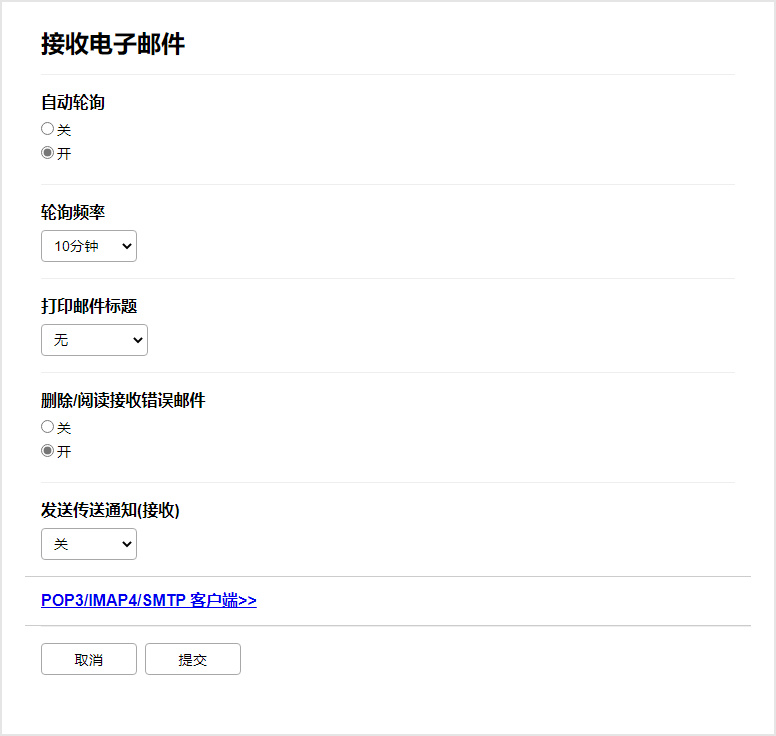Click the 发送传送通知(接收) section label

(x=110, y=510)
